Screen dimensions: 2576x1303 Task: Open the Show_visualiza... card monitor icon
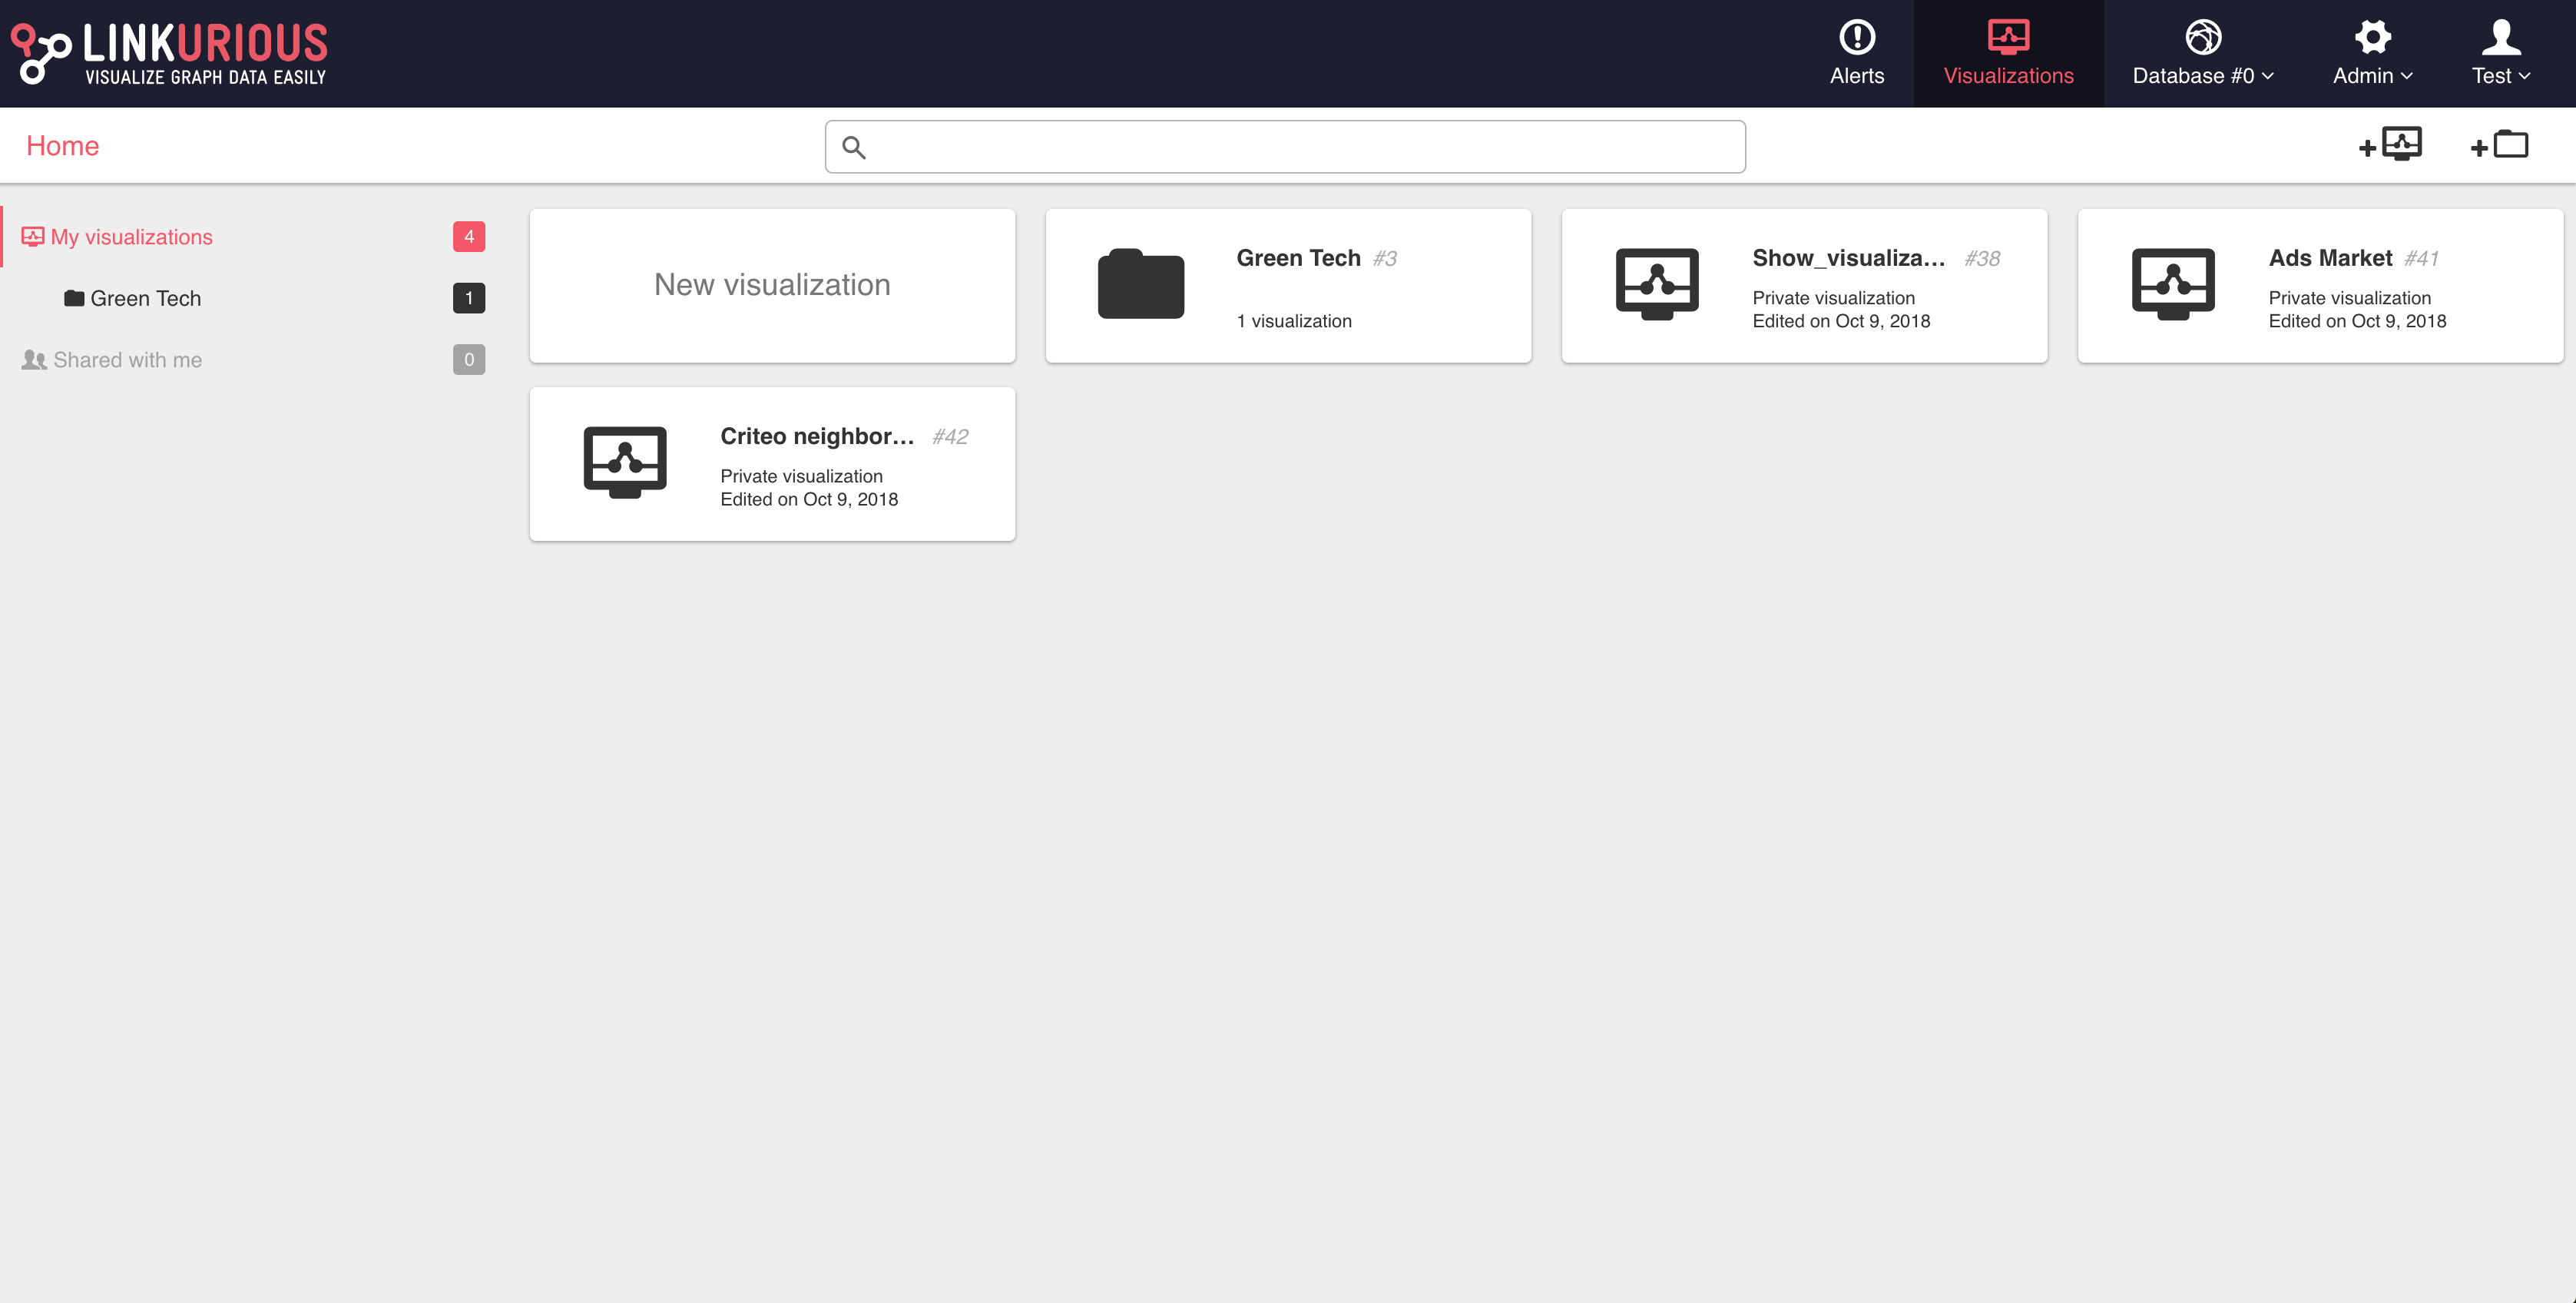tap(1657, 284)
